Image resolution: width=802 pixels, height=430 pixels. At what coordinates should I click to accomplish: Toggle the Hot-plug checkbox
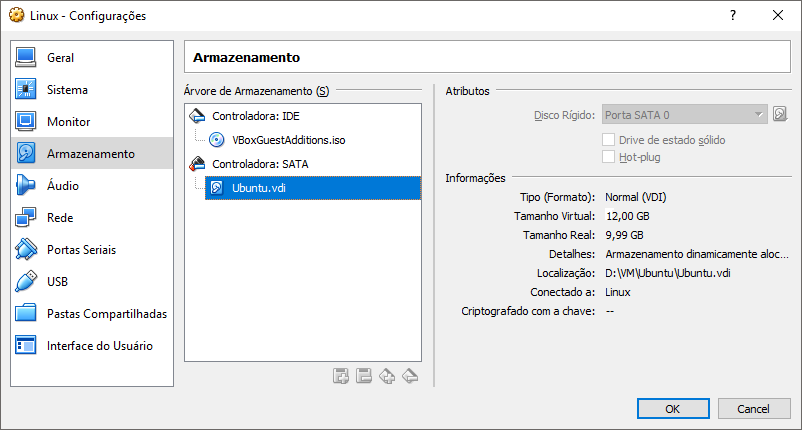(x=608, y=156)
